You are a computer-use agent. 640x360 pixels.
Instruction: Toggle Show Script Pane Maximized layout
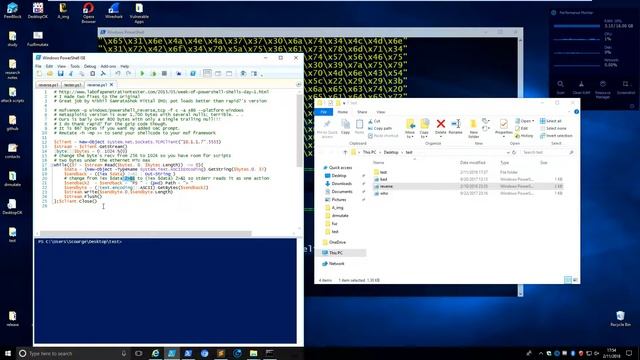[229, 73]
